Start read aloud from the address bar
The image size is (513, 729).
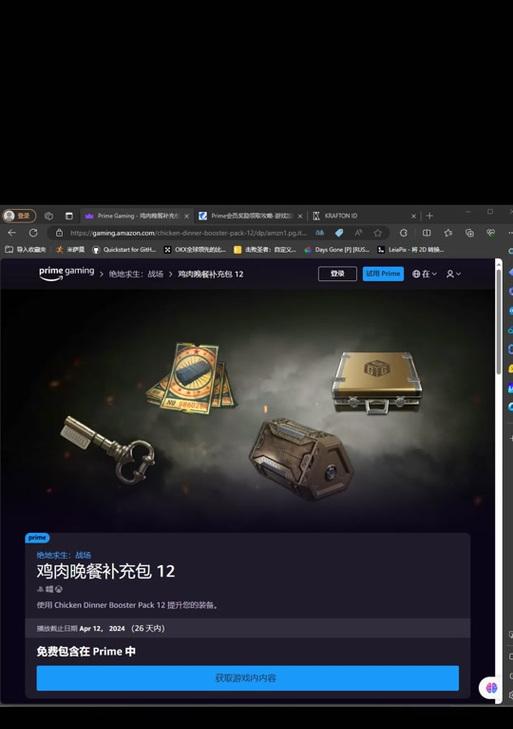pyautogui.click(x=358, y=232)
